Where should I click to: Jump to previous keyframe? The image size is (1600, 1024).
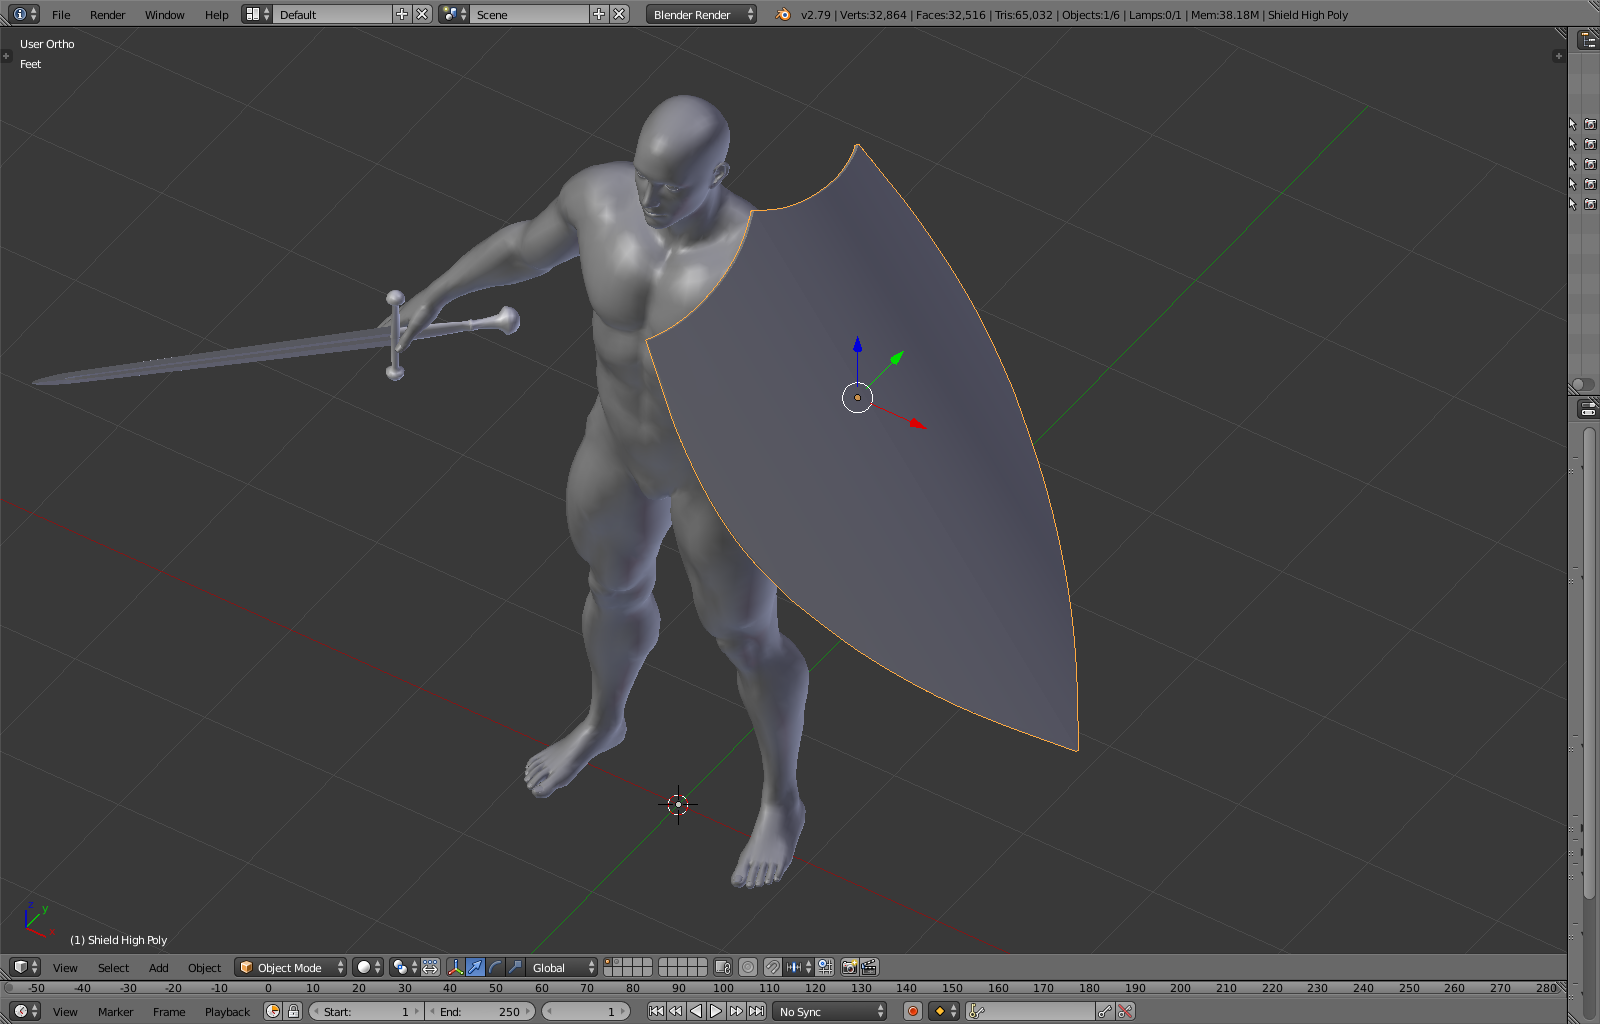click(676, 1011)
